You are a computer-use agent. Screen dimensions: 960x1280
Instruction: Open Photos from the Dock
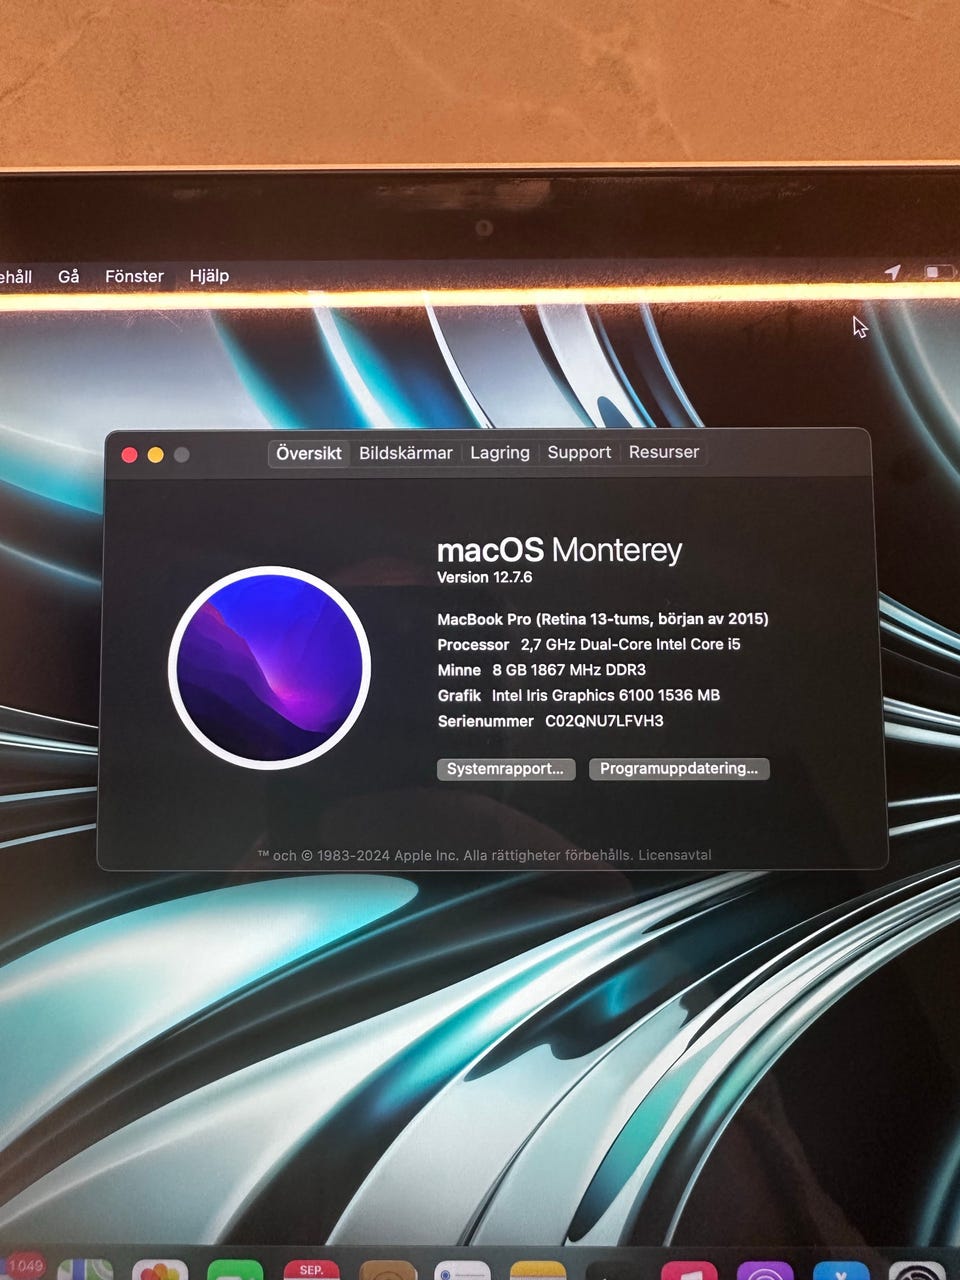click(160, 1270)
